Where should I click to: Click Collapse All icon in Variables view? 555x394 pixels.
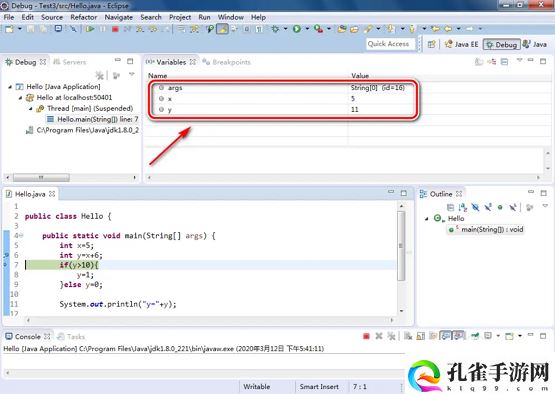coord(504,62)
